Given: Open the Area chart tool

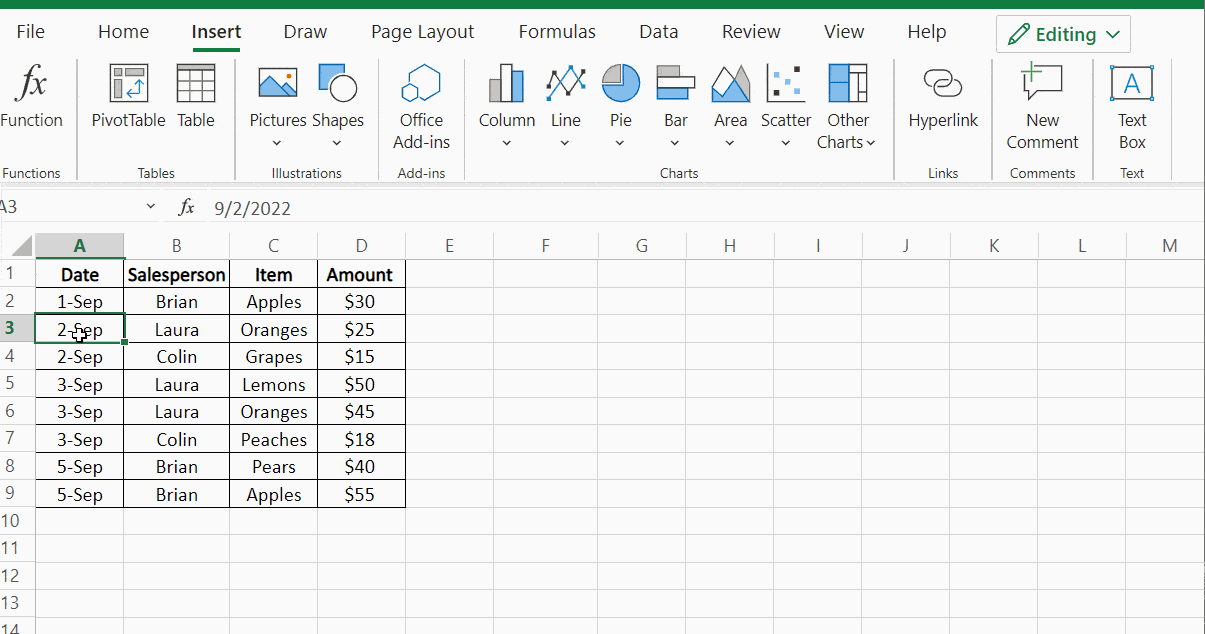Looking at the screenshot, I should [x=730, y=100].
